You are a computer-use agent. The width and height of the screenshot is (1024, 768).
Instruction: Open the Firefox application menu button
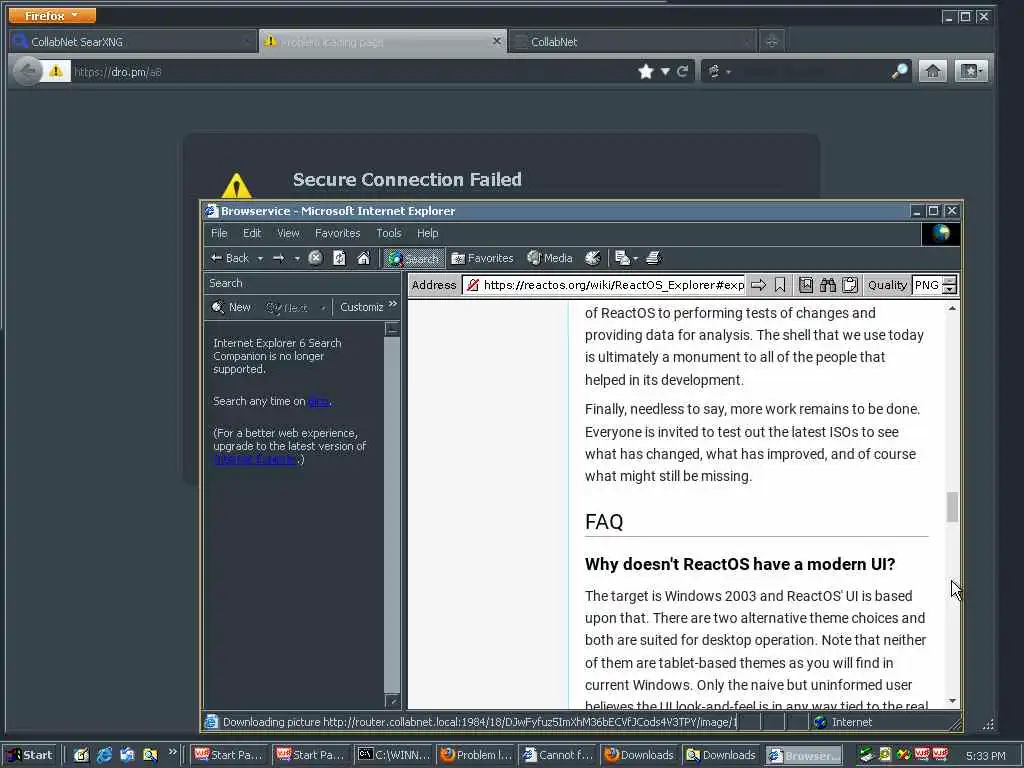pyautogui.click(x=52, y=15)
